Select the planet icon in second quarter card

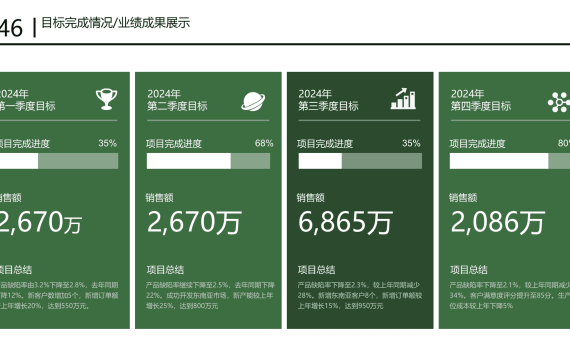253,101
